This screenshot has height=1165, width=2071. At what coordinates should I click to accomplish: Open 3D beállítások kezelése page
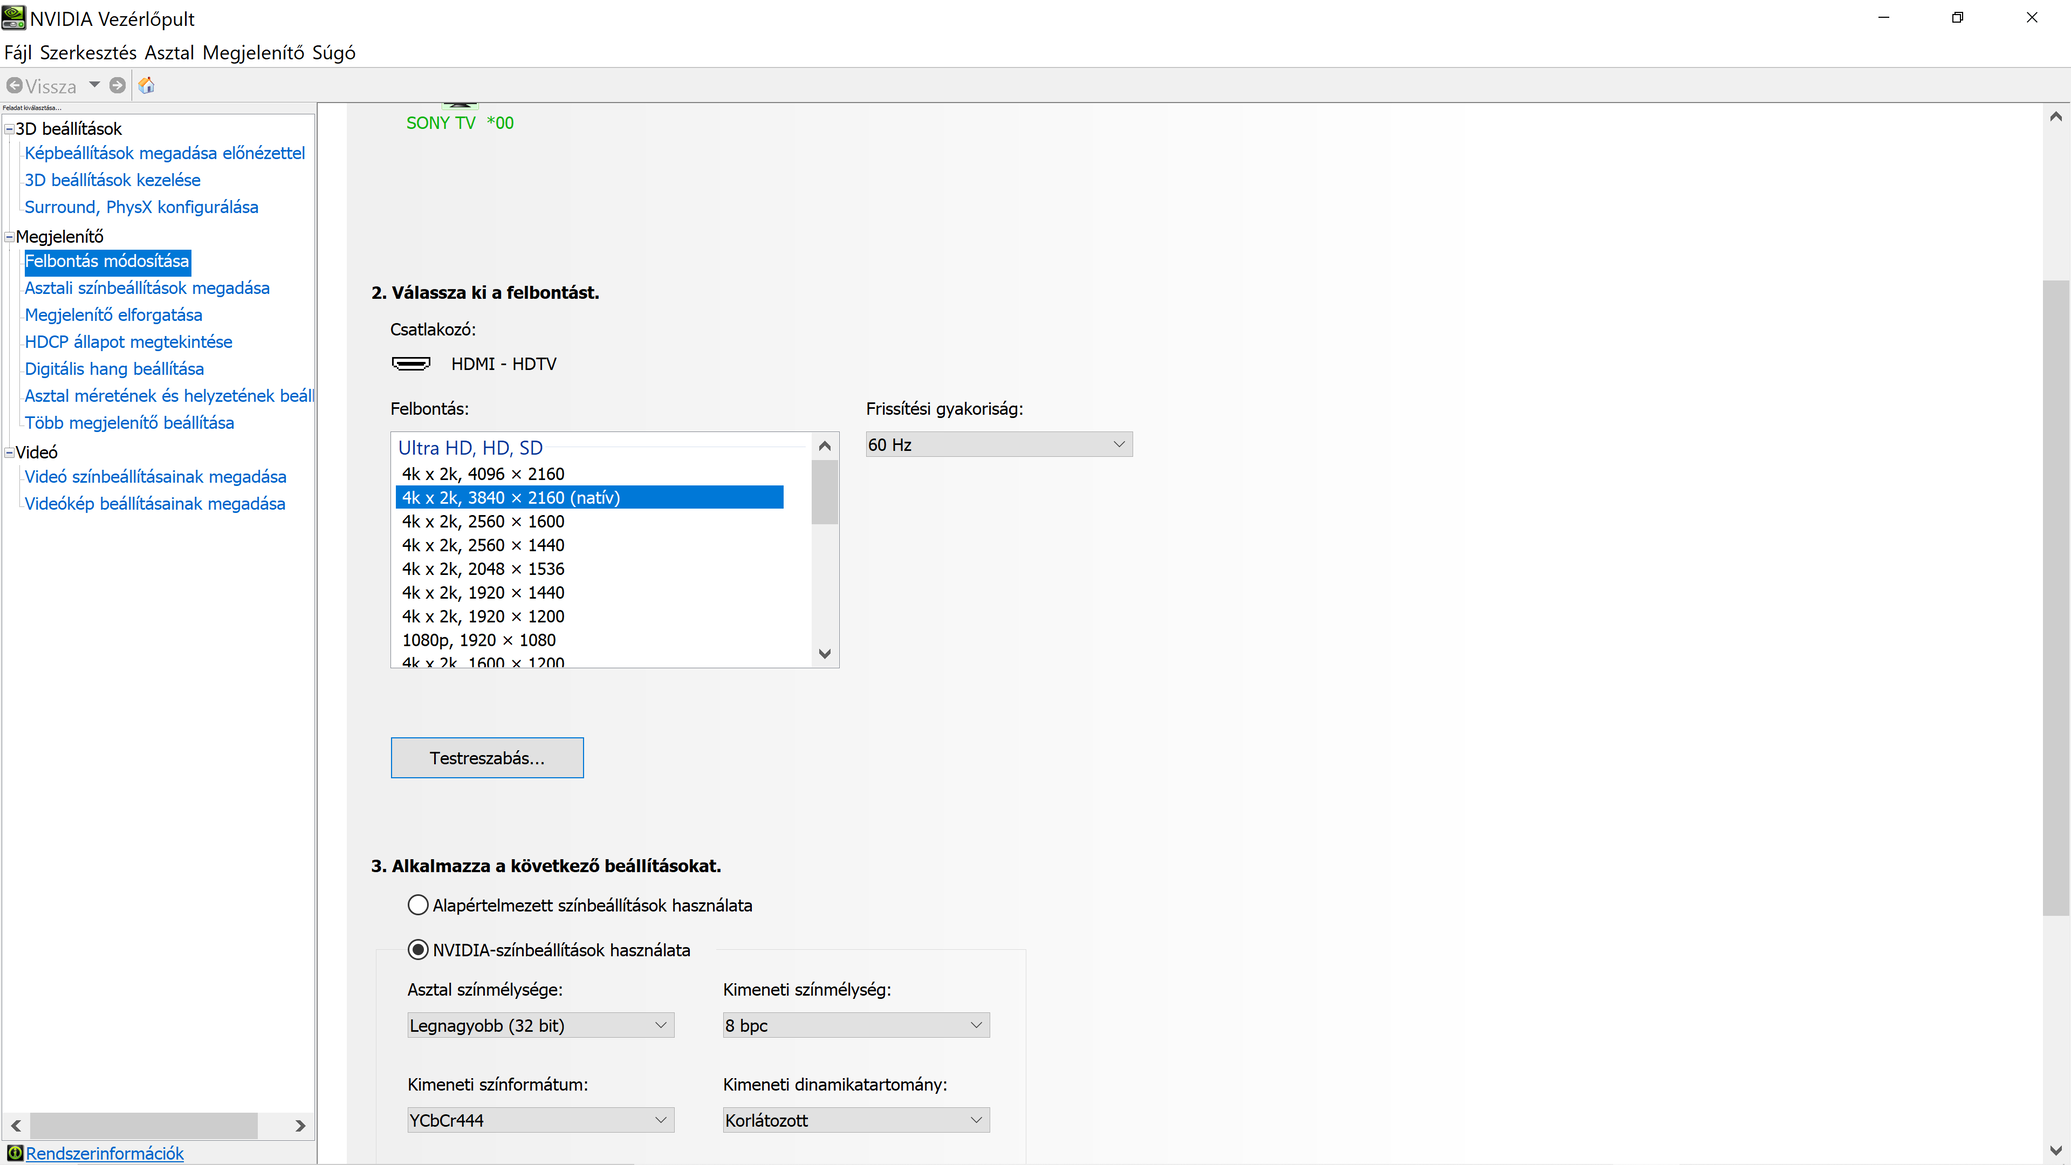tap(112, 180)
